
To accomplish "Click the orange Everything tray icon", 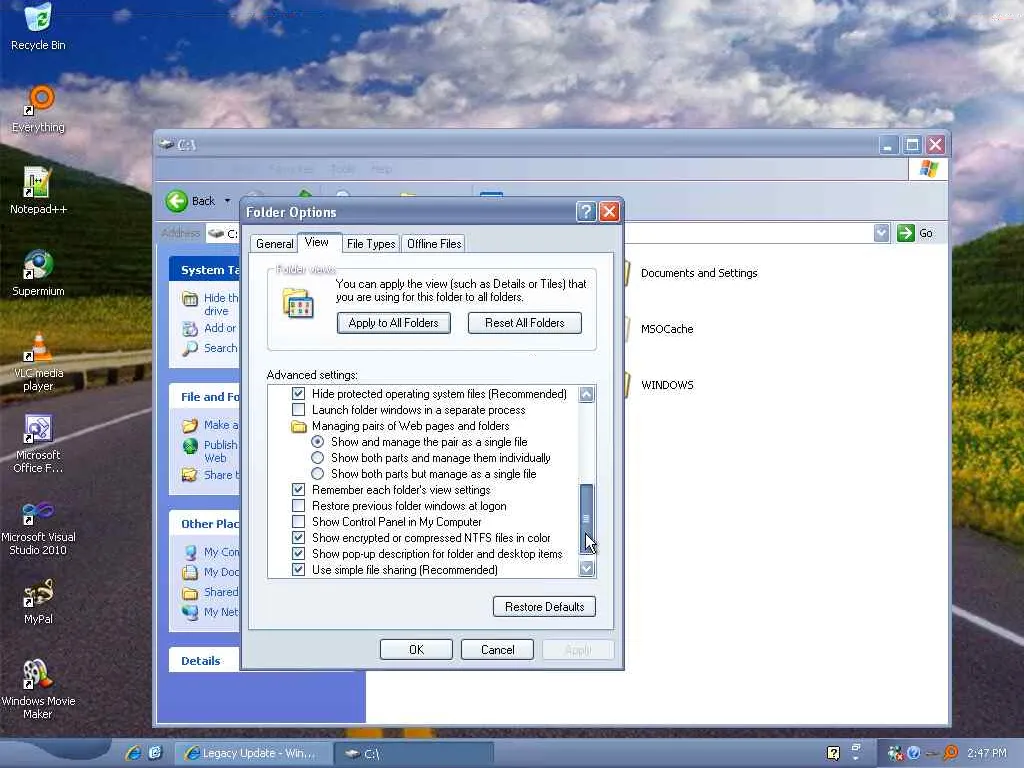I will coord(951,753).
